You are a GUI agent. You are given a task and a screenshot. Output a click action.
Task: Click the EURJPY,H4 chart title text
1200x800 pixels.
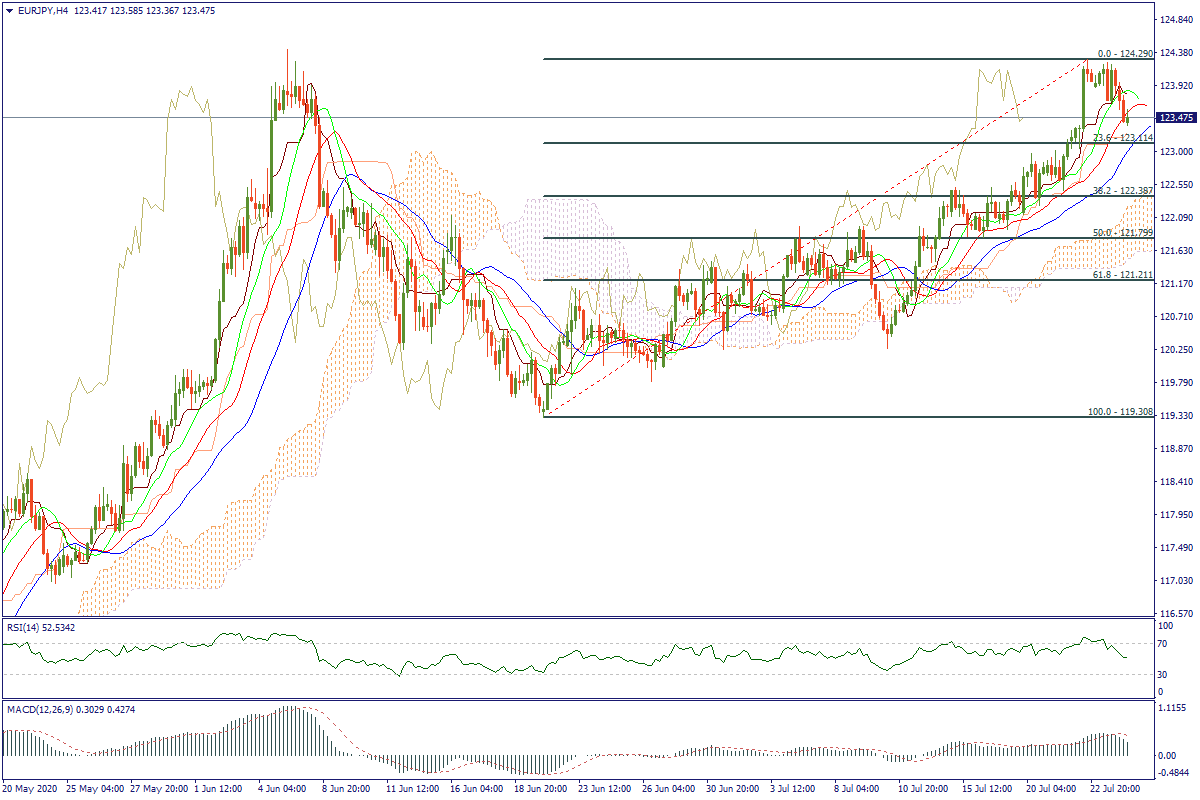click(x=42, y=9)
